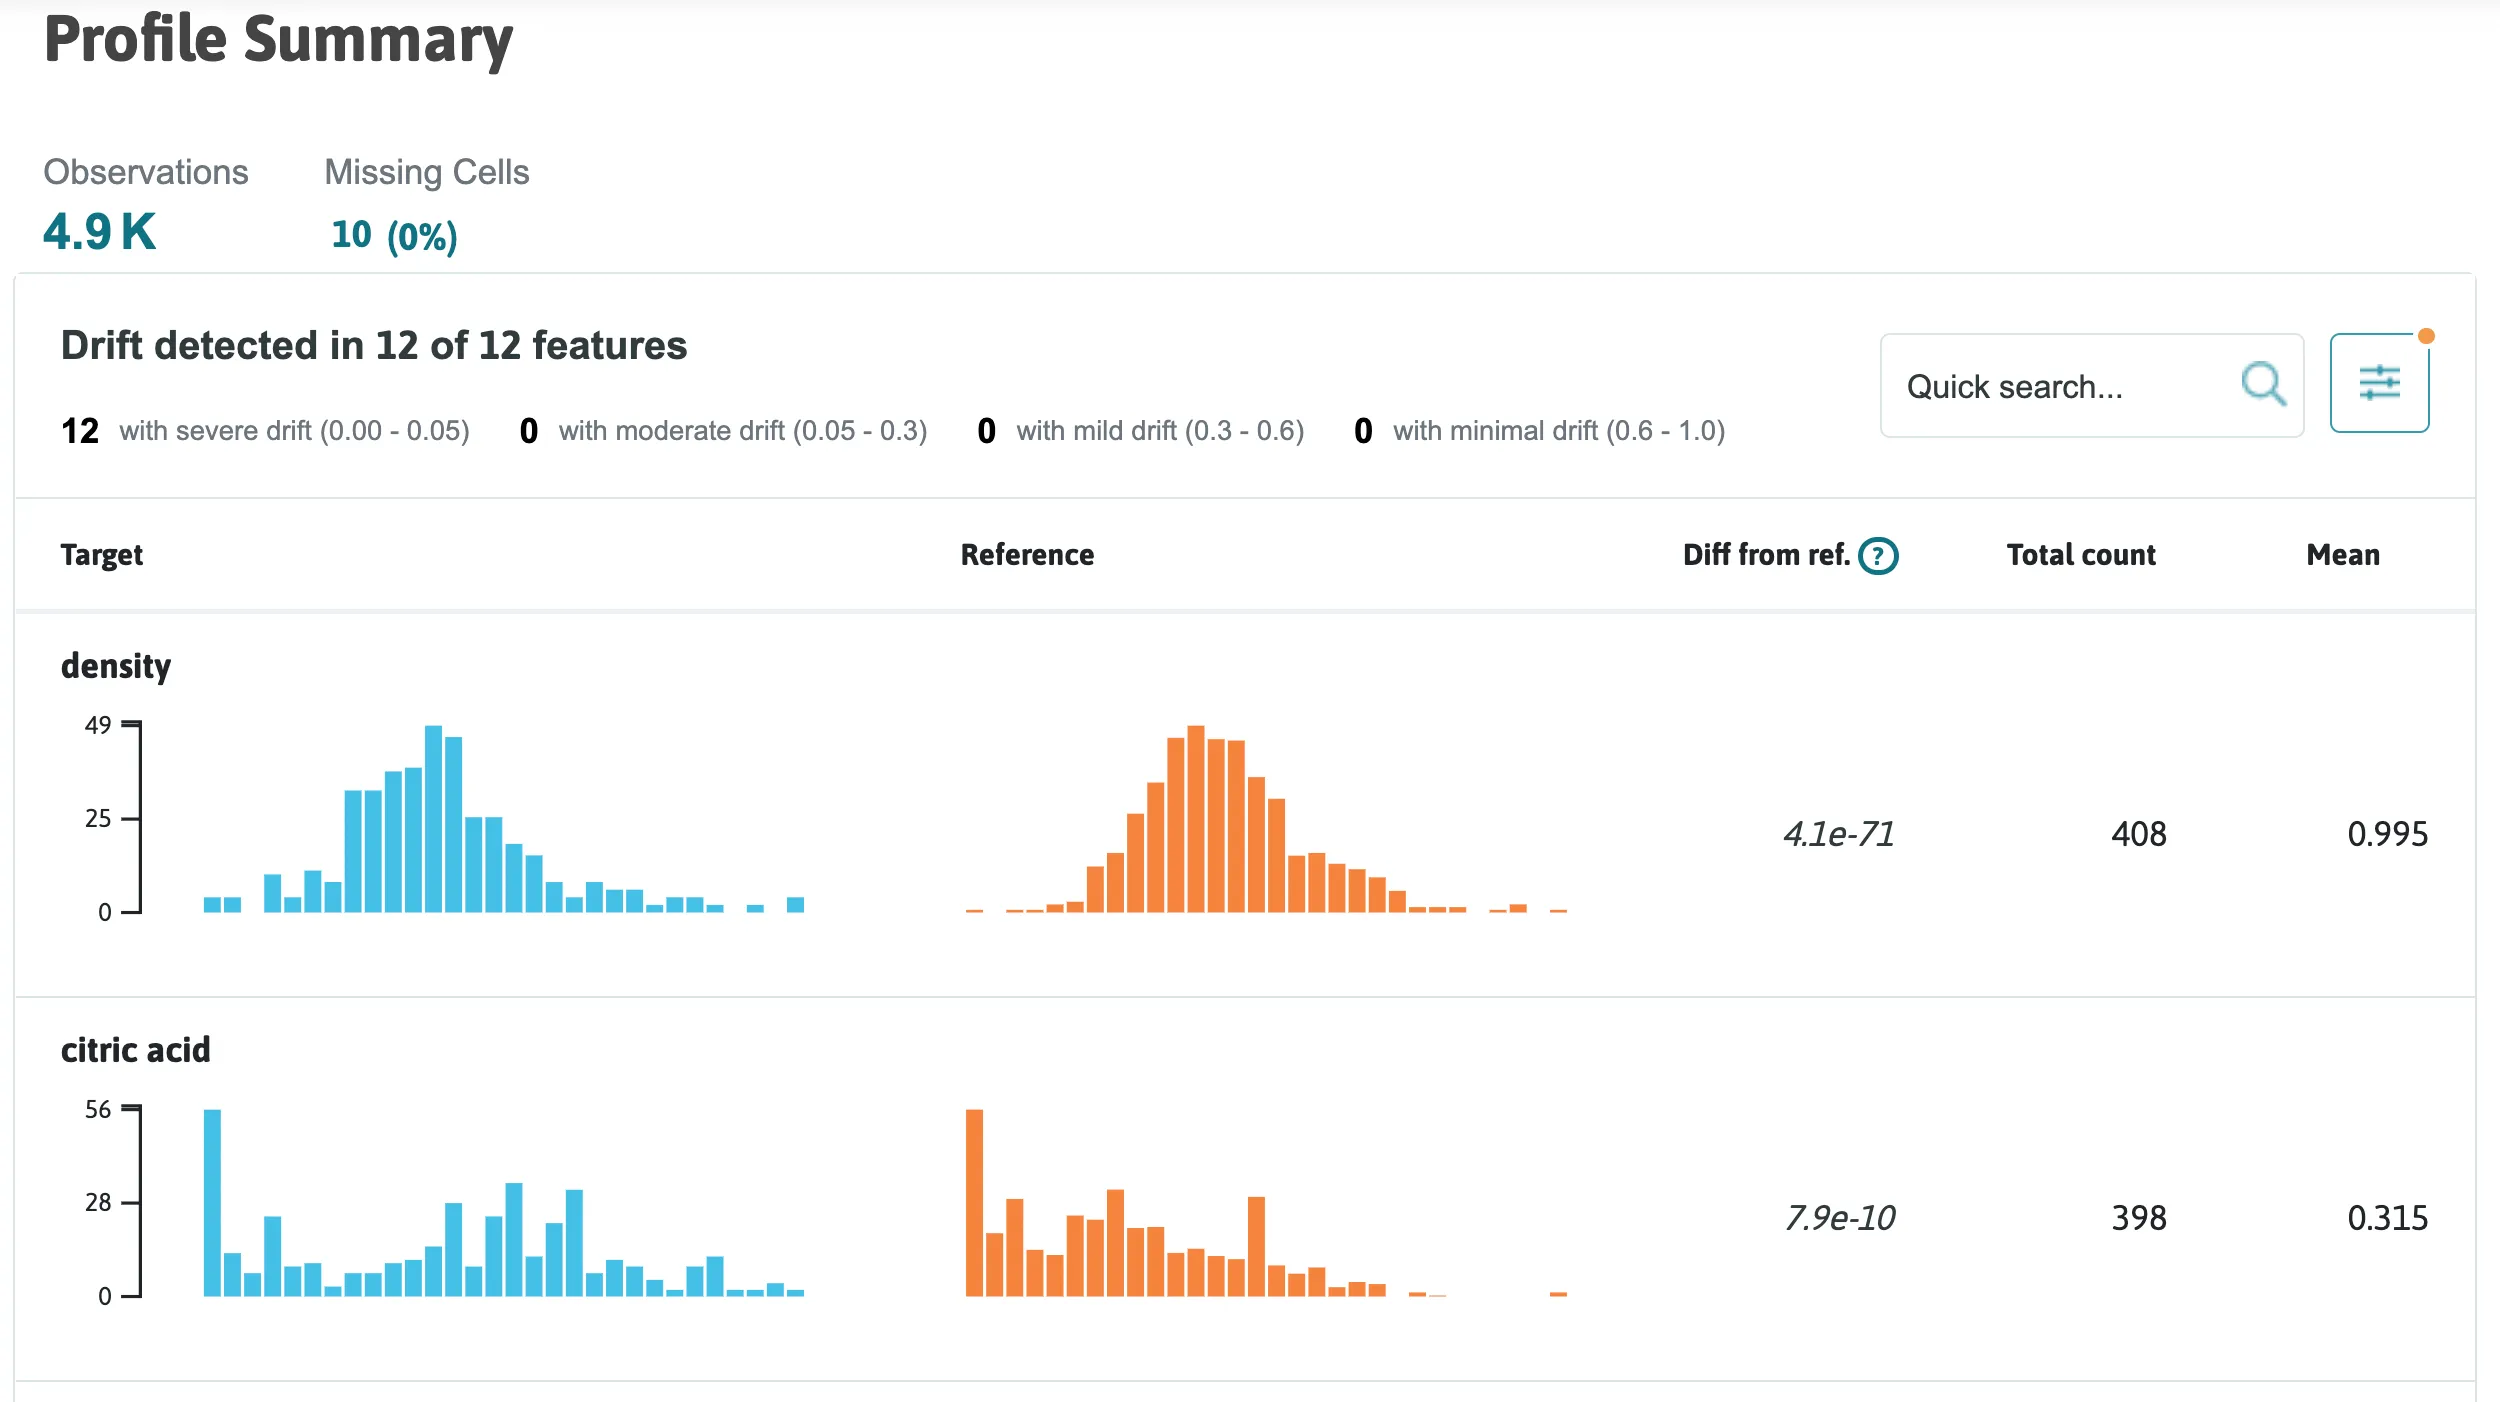The width and height of the screenshot is (2500, 1402).
Task: Open the citric acid feature details
Action: coord(136,1050)
